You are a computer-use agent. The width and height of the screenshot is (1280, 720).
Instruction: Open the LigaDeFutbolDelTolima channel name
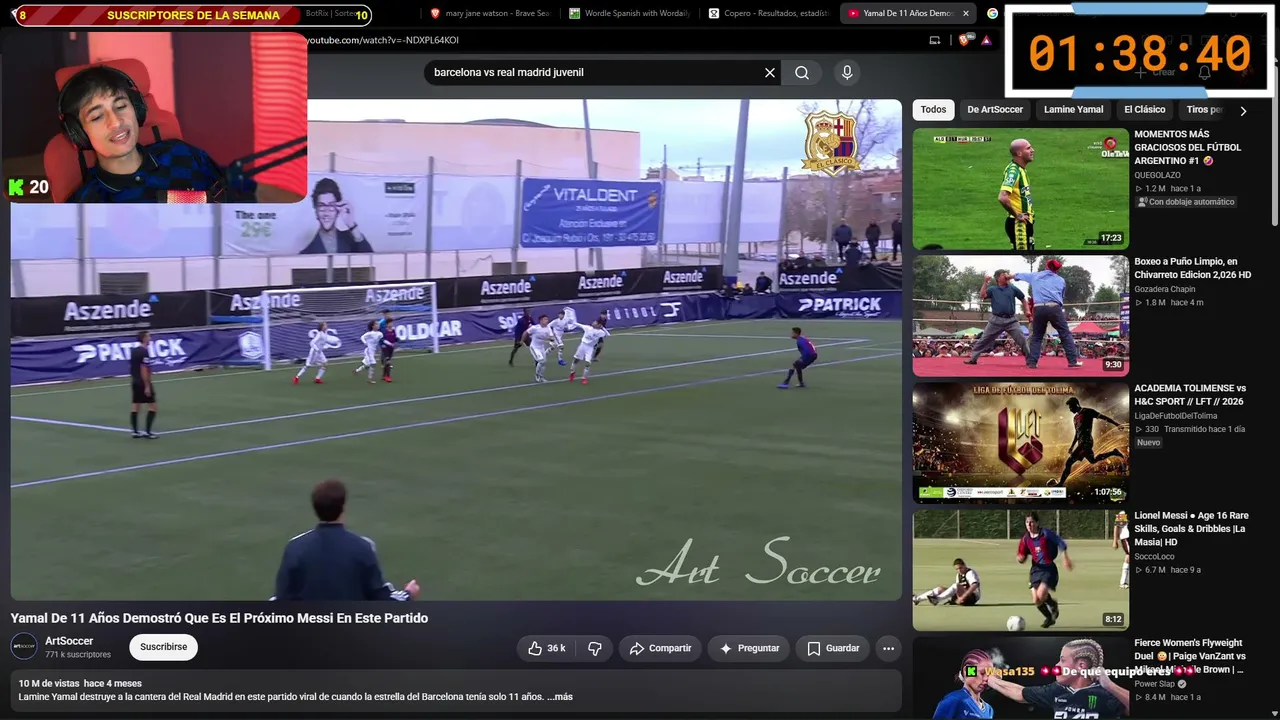(1176, 416)
